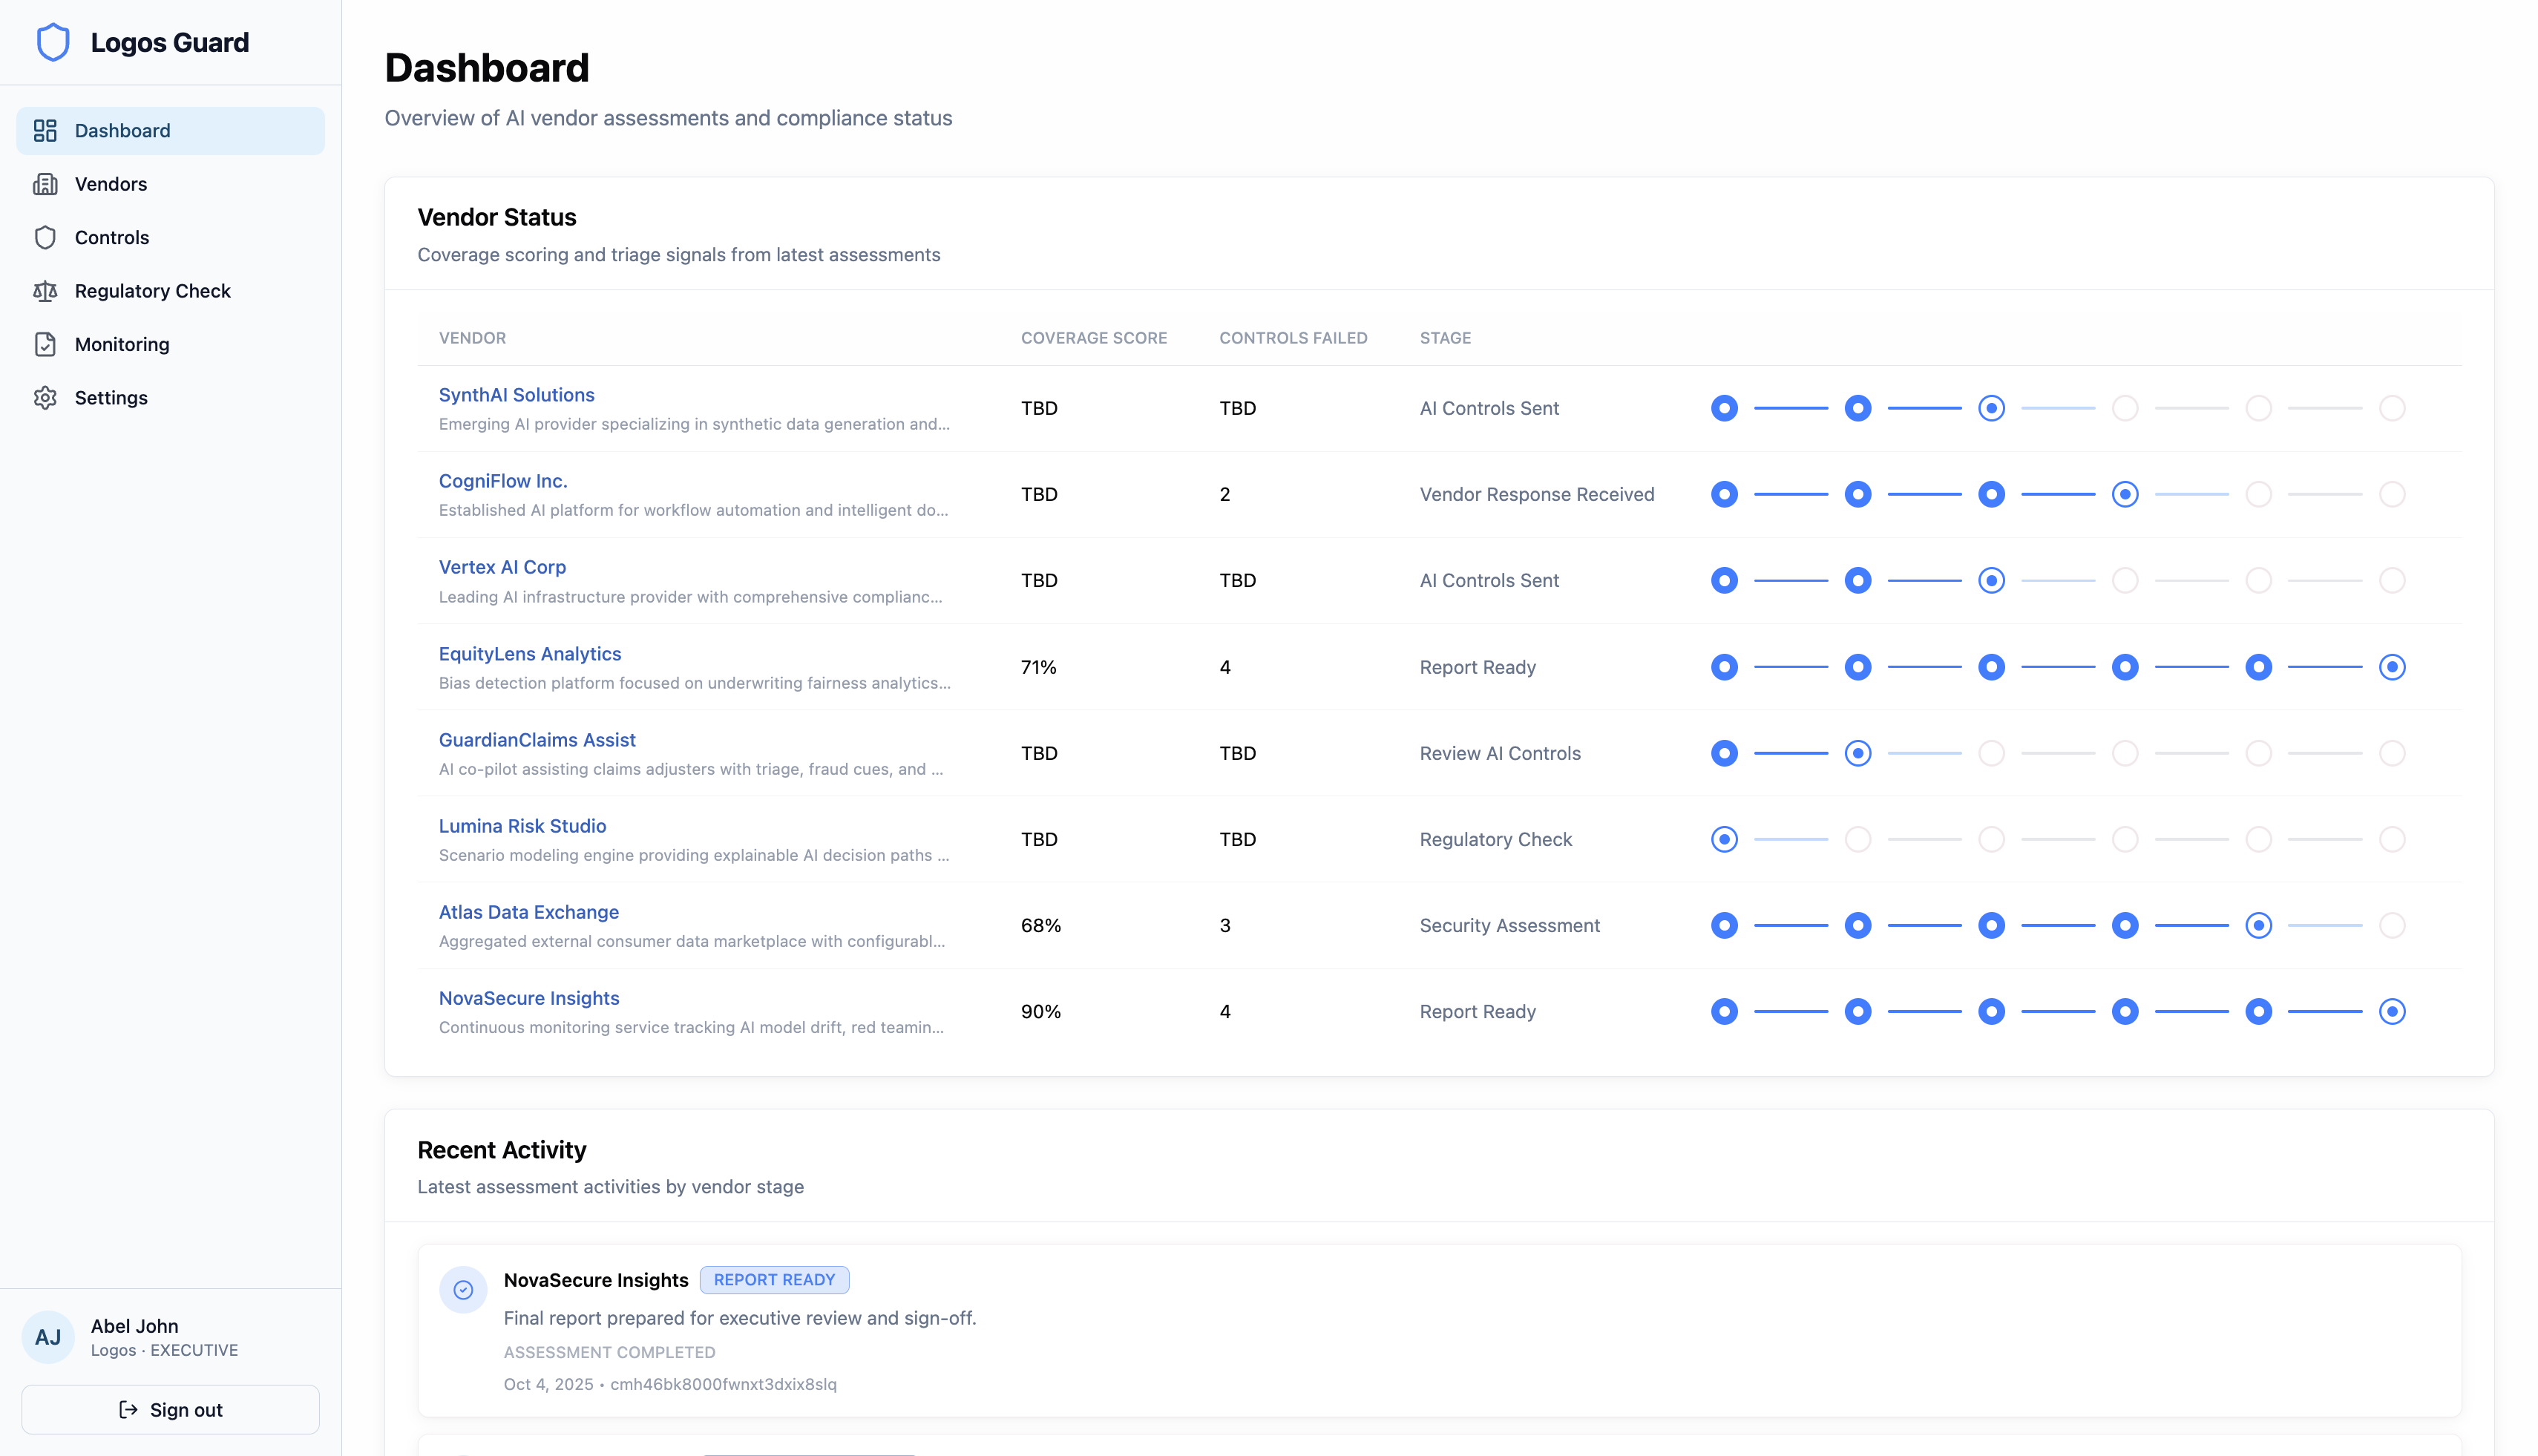The image size is (2538, 1456).
Task: Click the Settings gear icon
Action: coord(45,398)
